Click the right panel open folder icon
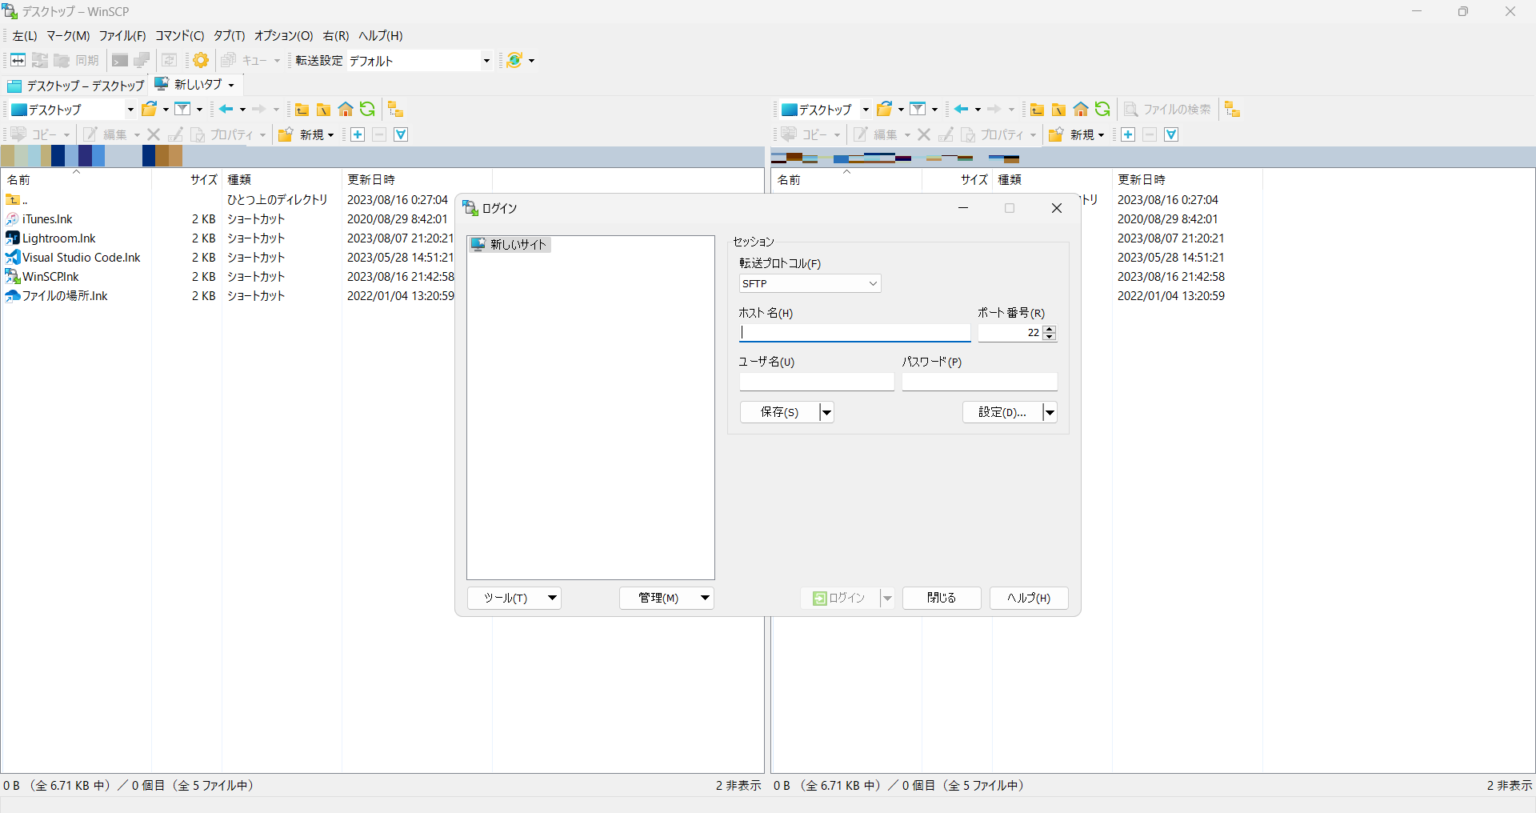The height and width of the screenshot is (813, 1536). (884, 110)
